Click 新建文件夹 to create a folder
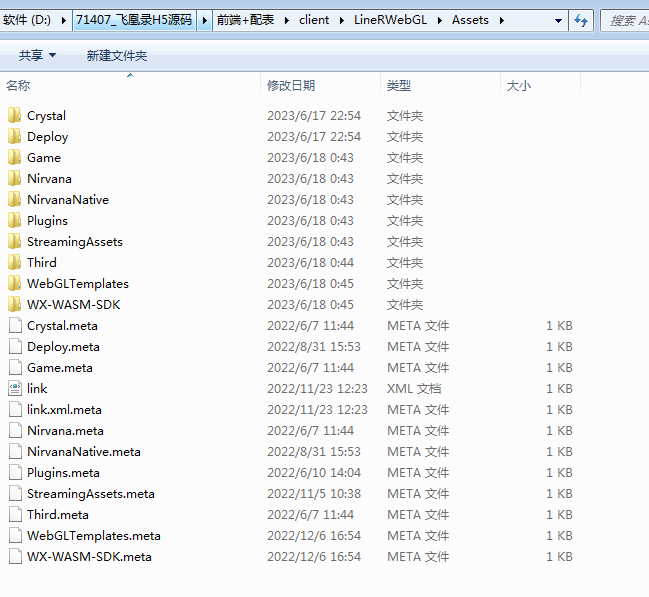 117,56
